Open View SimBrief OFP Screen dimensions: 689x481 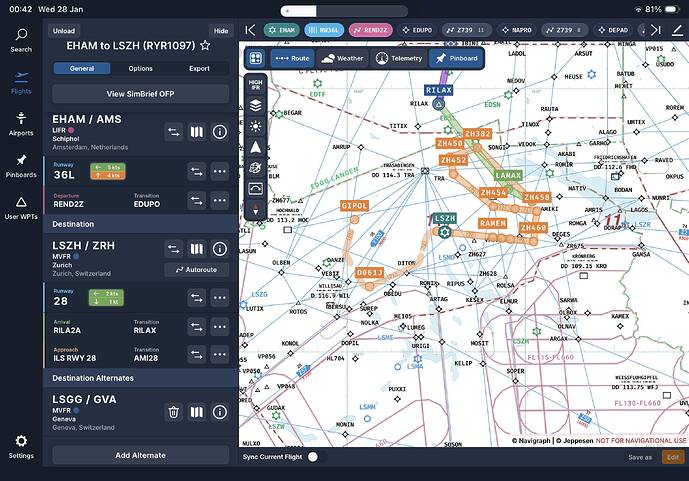pos(141,94)
